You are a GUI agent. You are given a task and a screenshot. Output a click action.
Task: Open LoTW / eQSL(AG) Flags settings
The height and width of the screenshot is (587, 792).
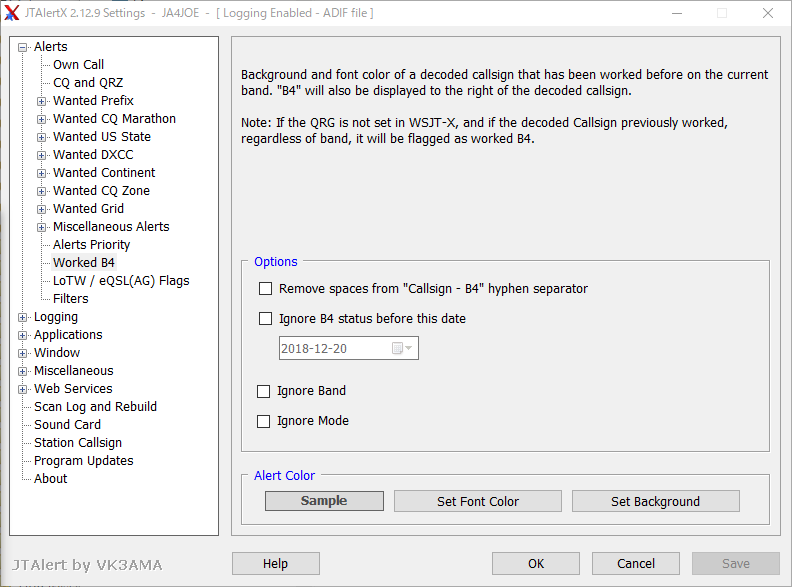(121, 281)
